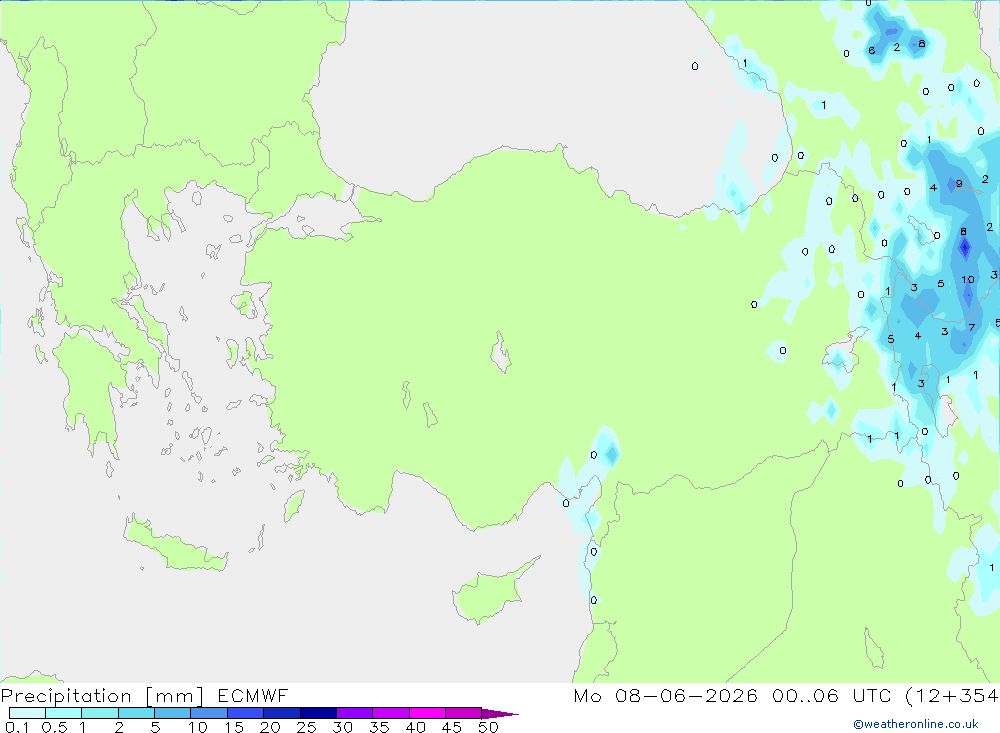Click the '9' precipitation value on map
1000x733 pixels.
[x=959, y=184]
